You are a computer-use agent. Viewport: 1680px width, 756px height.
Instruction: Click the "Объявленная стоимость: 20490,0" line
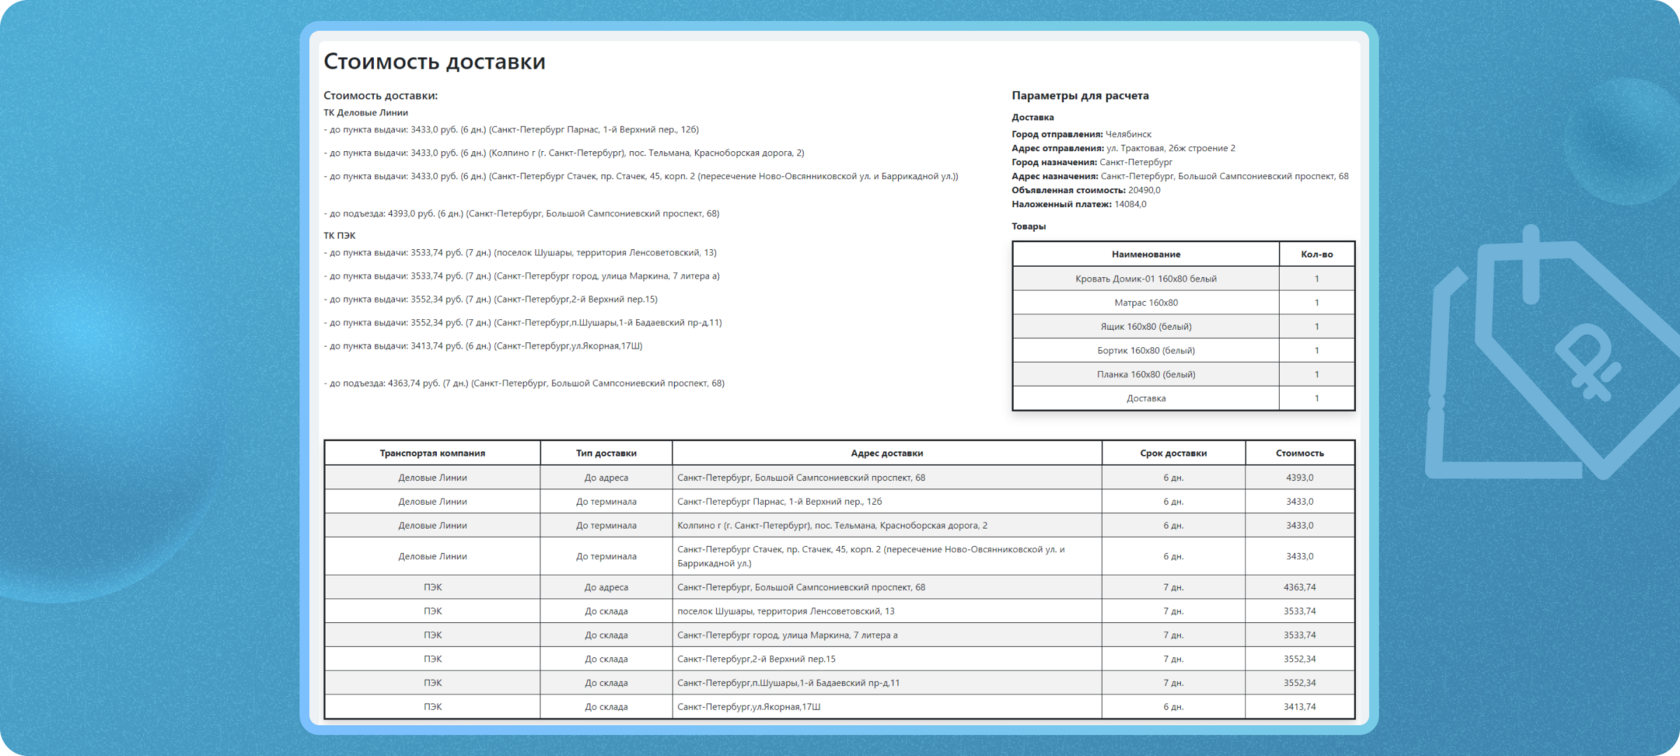click(1086, 190)
